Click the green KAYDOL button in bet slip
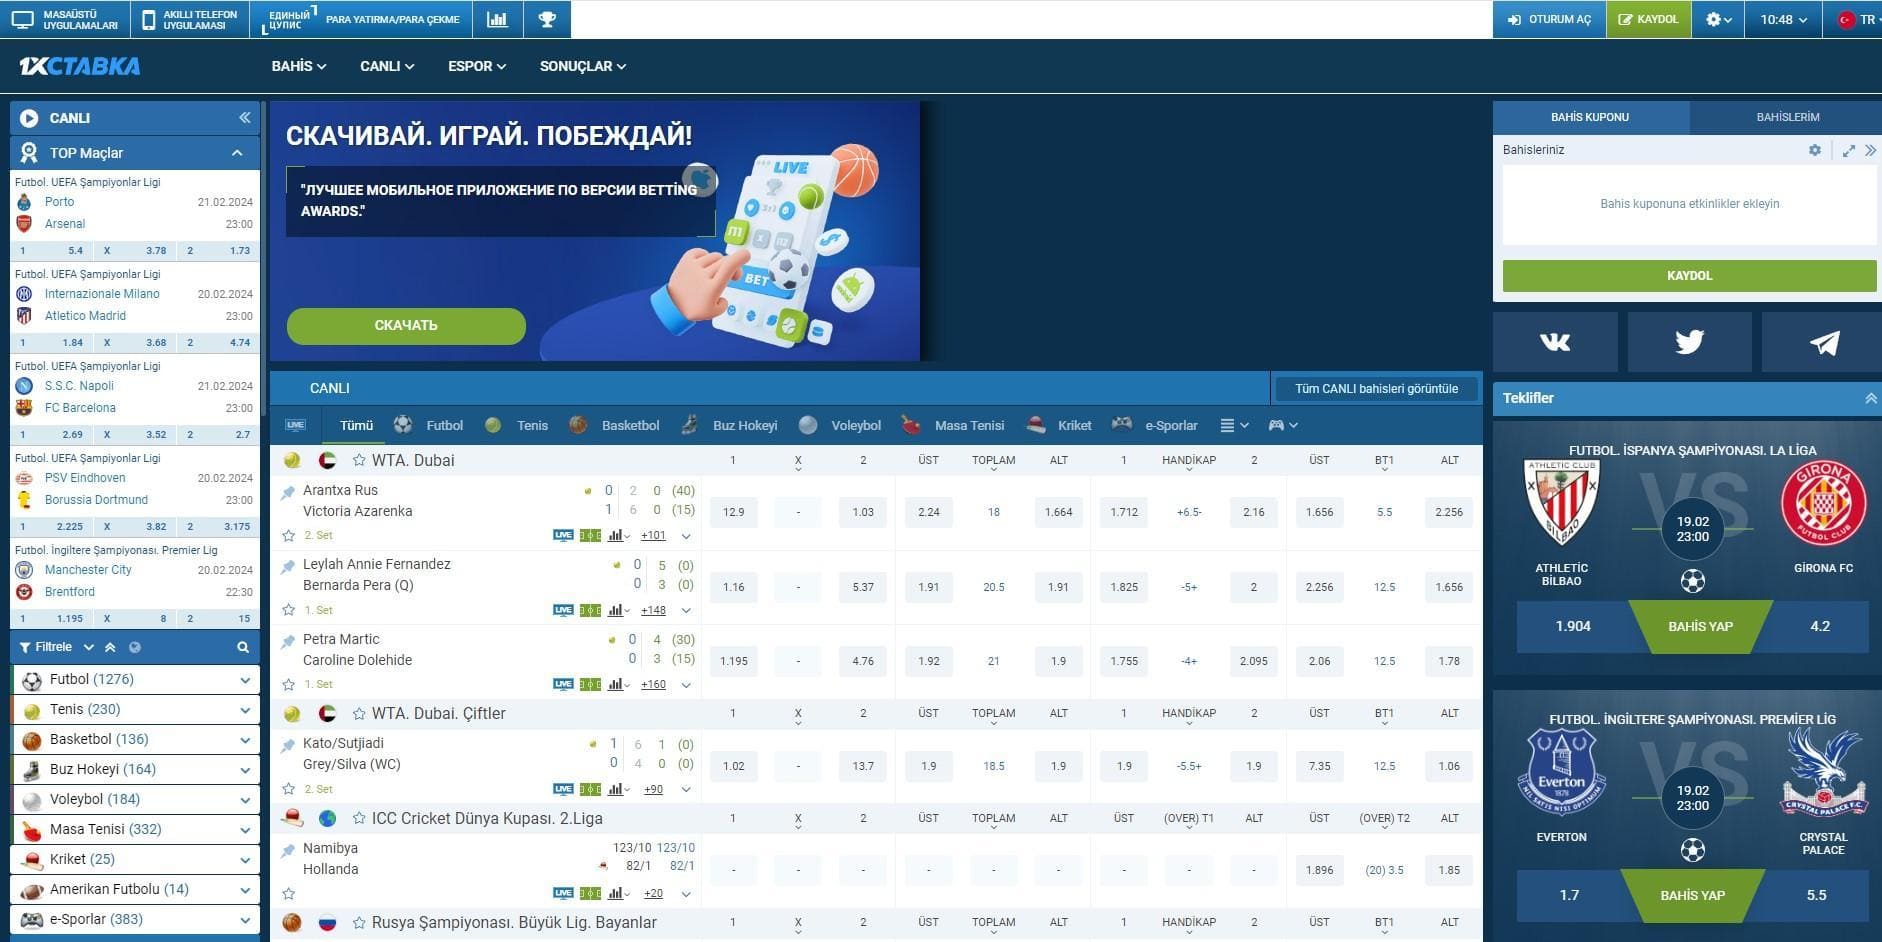 coord(1689,276)
